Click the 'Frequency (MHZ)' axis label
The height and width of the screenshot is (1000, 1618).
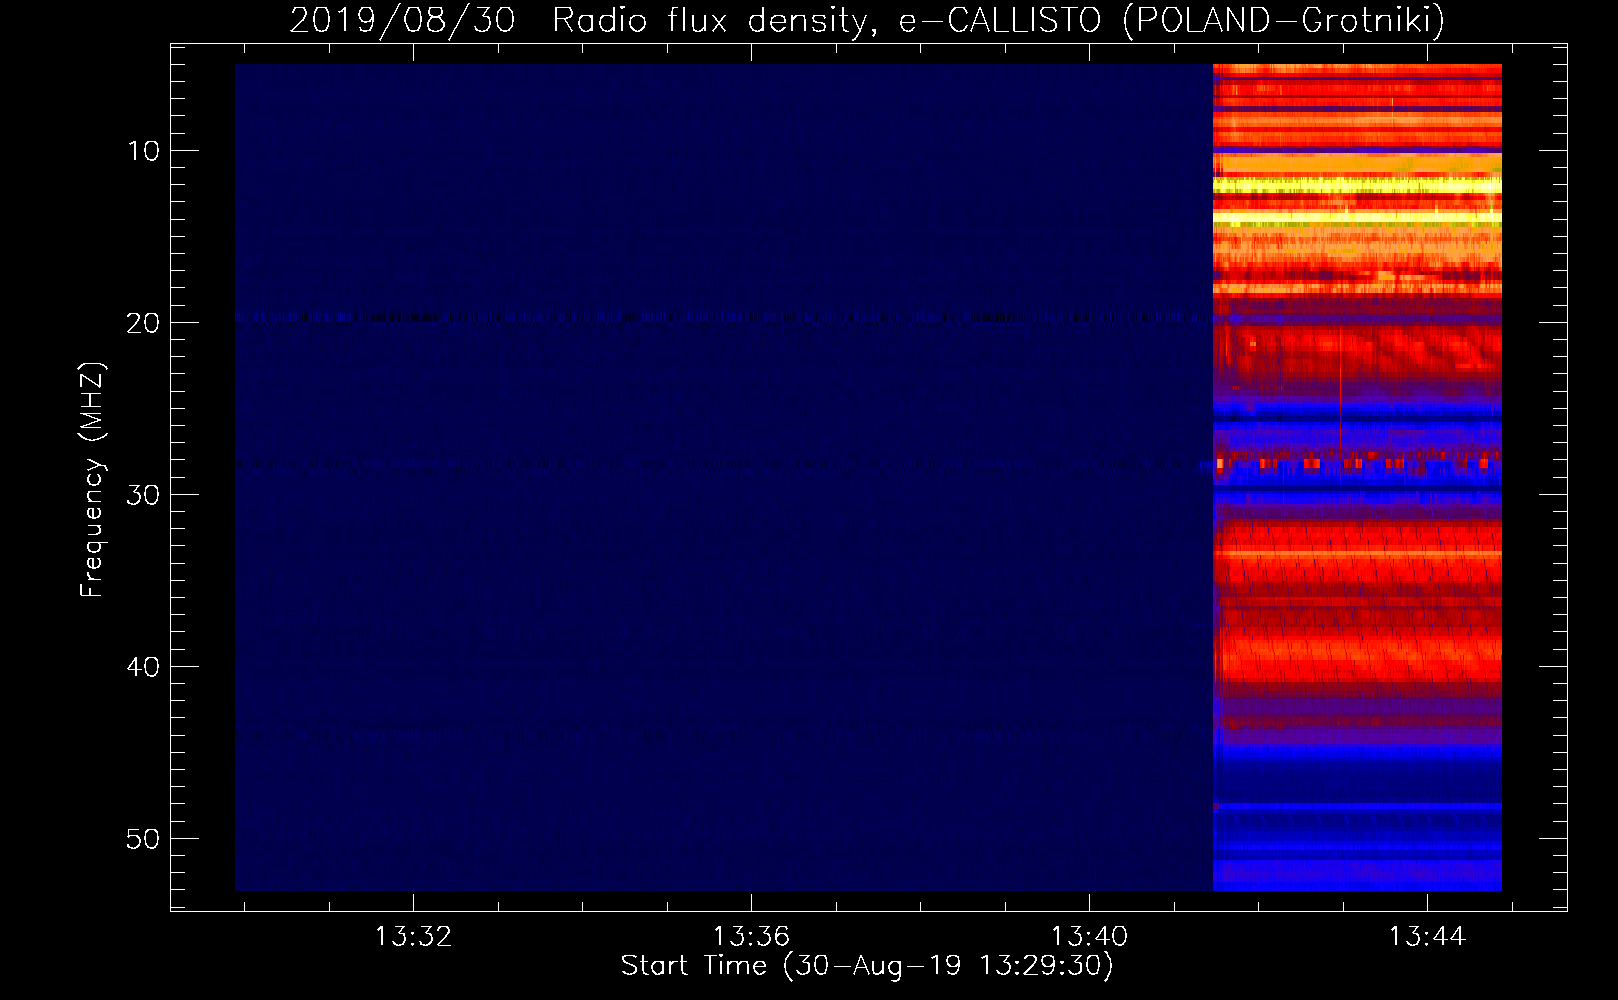[x=91, y=480]
